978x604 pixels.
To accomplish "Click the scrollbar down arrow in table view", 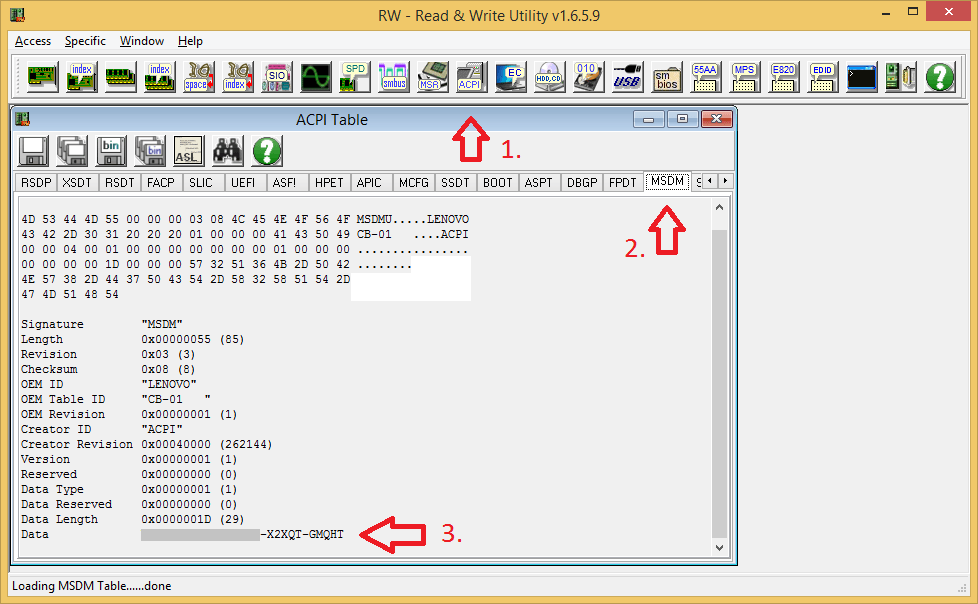I will [719, 548].
